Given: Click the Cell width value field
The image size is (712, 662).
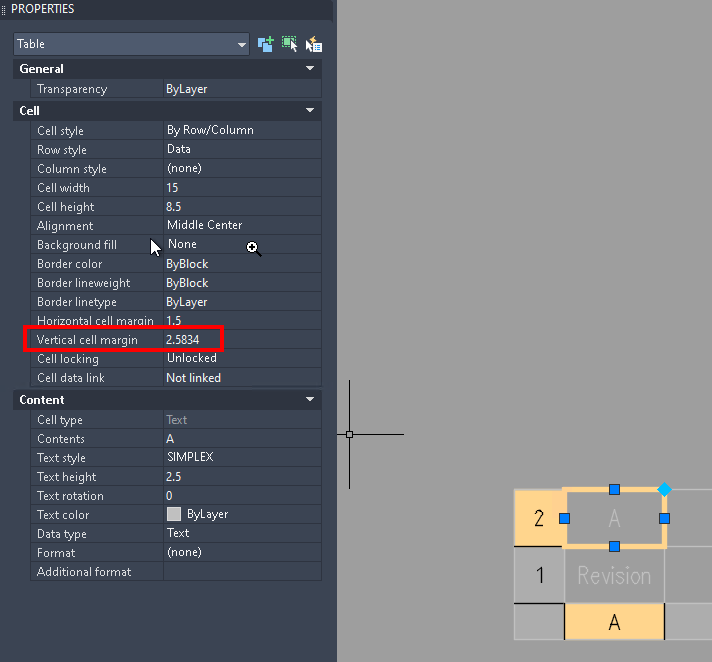Looking at the screenshot, I should [242, 188].
